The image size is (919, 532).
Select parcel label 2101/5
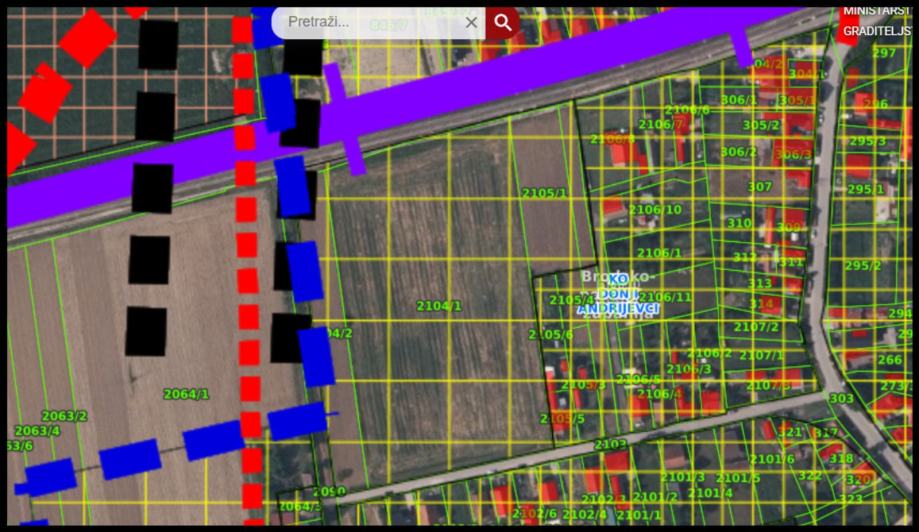pyautogui.click(x=738, y=479)
